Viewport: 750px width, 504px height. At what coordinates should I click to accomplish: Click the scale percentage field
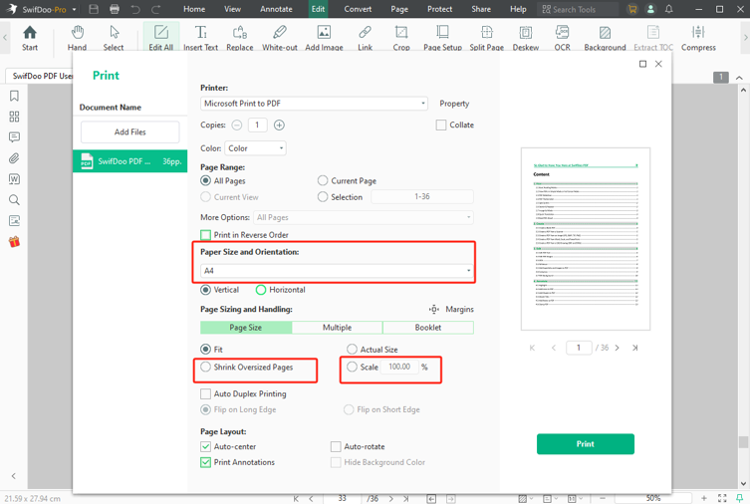pos(399,367)
